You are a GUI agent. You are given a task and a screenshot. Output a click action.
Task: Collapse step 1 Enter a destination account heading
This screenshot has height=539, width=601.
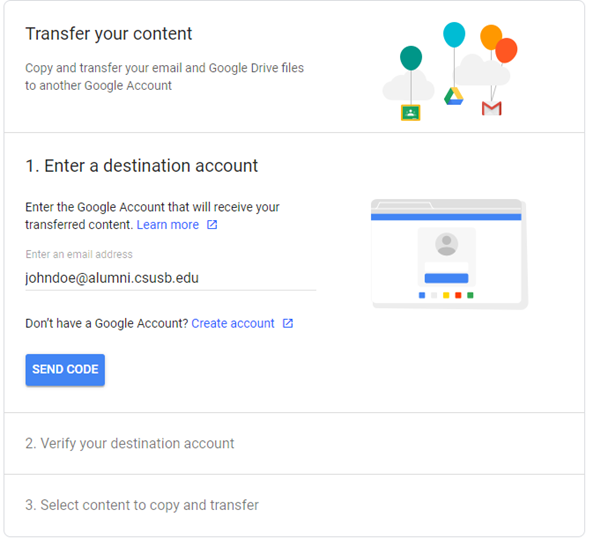point(141,166)
